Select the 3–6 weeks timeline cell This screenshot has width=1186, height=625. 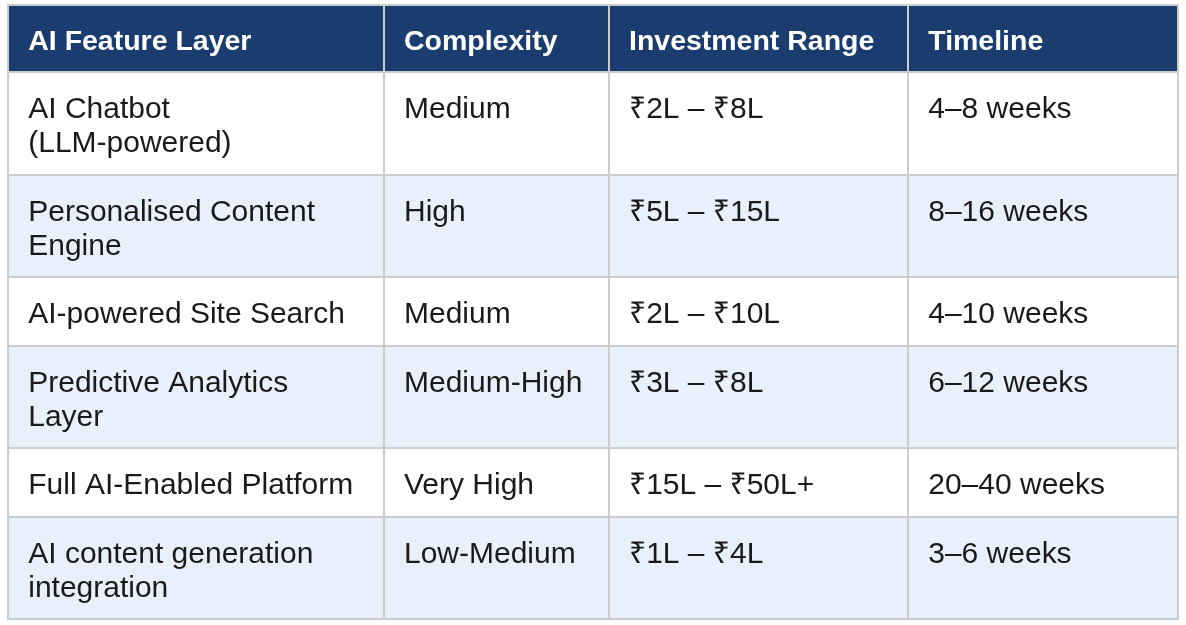tap(999, 553)
